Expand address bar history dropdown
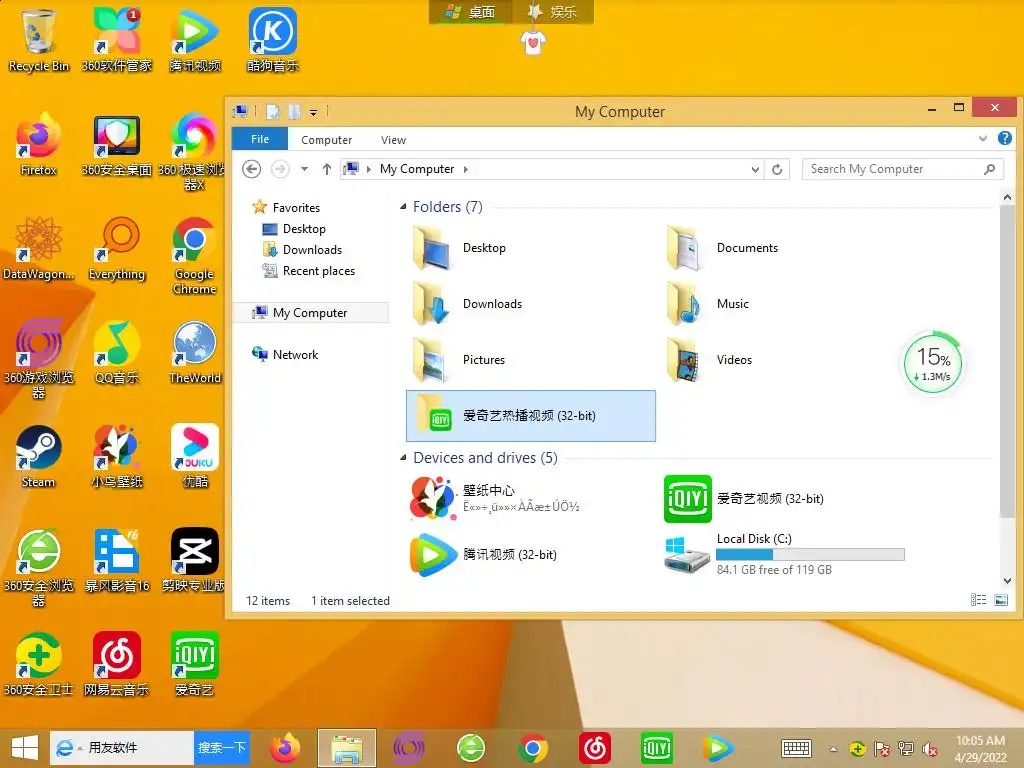Viewport: 1024px width, 768px height. pos(755,170)
